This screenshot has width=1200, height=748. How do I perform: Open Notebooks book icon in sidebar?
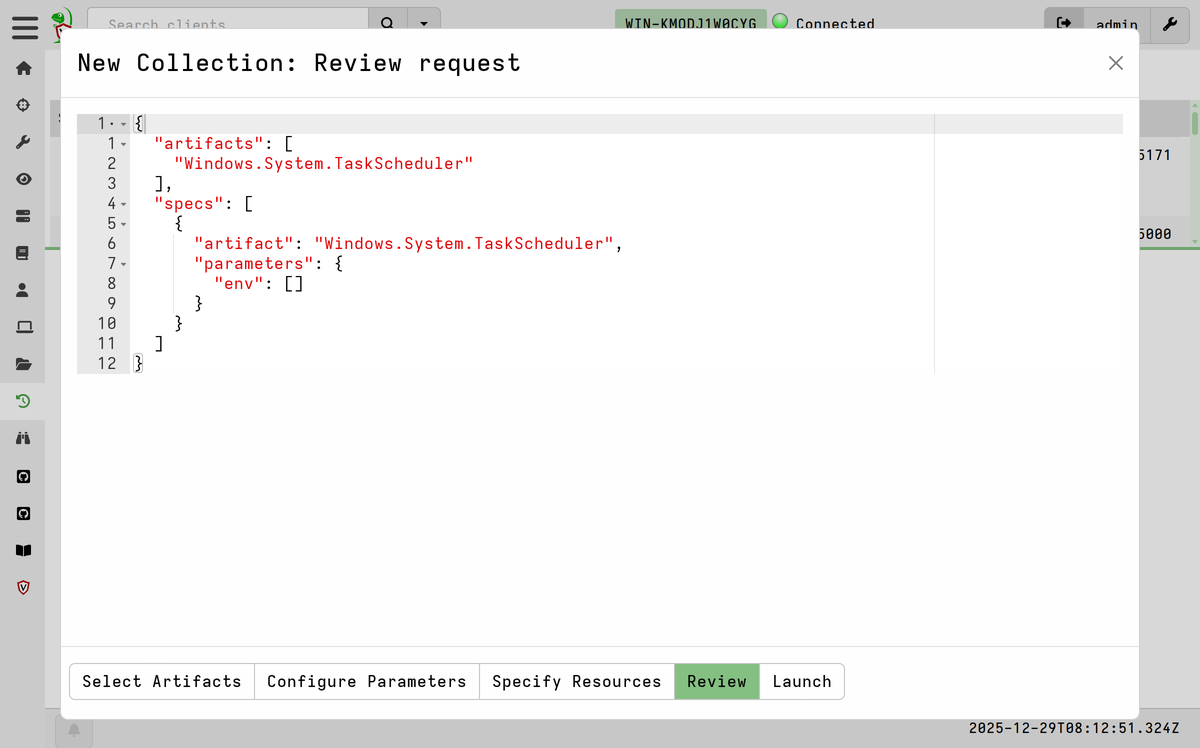(x=24, y=253)
